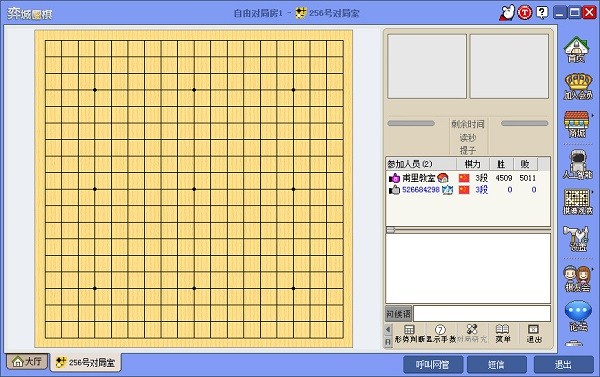This screenshot has height=377, width=600.
Task: Click the right player avatar panel
Action: click(x=509, y=67)
